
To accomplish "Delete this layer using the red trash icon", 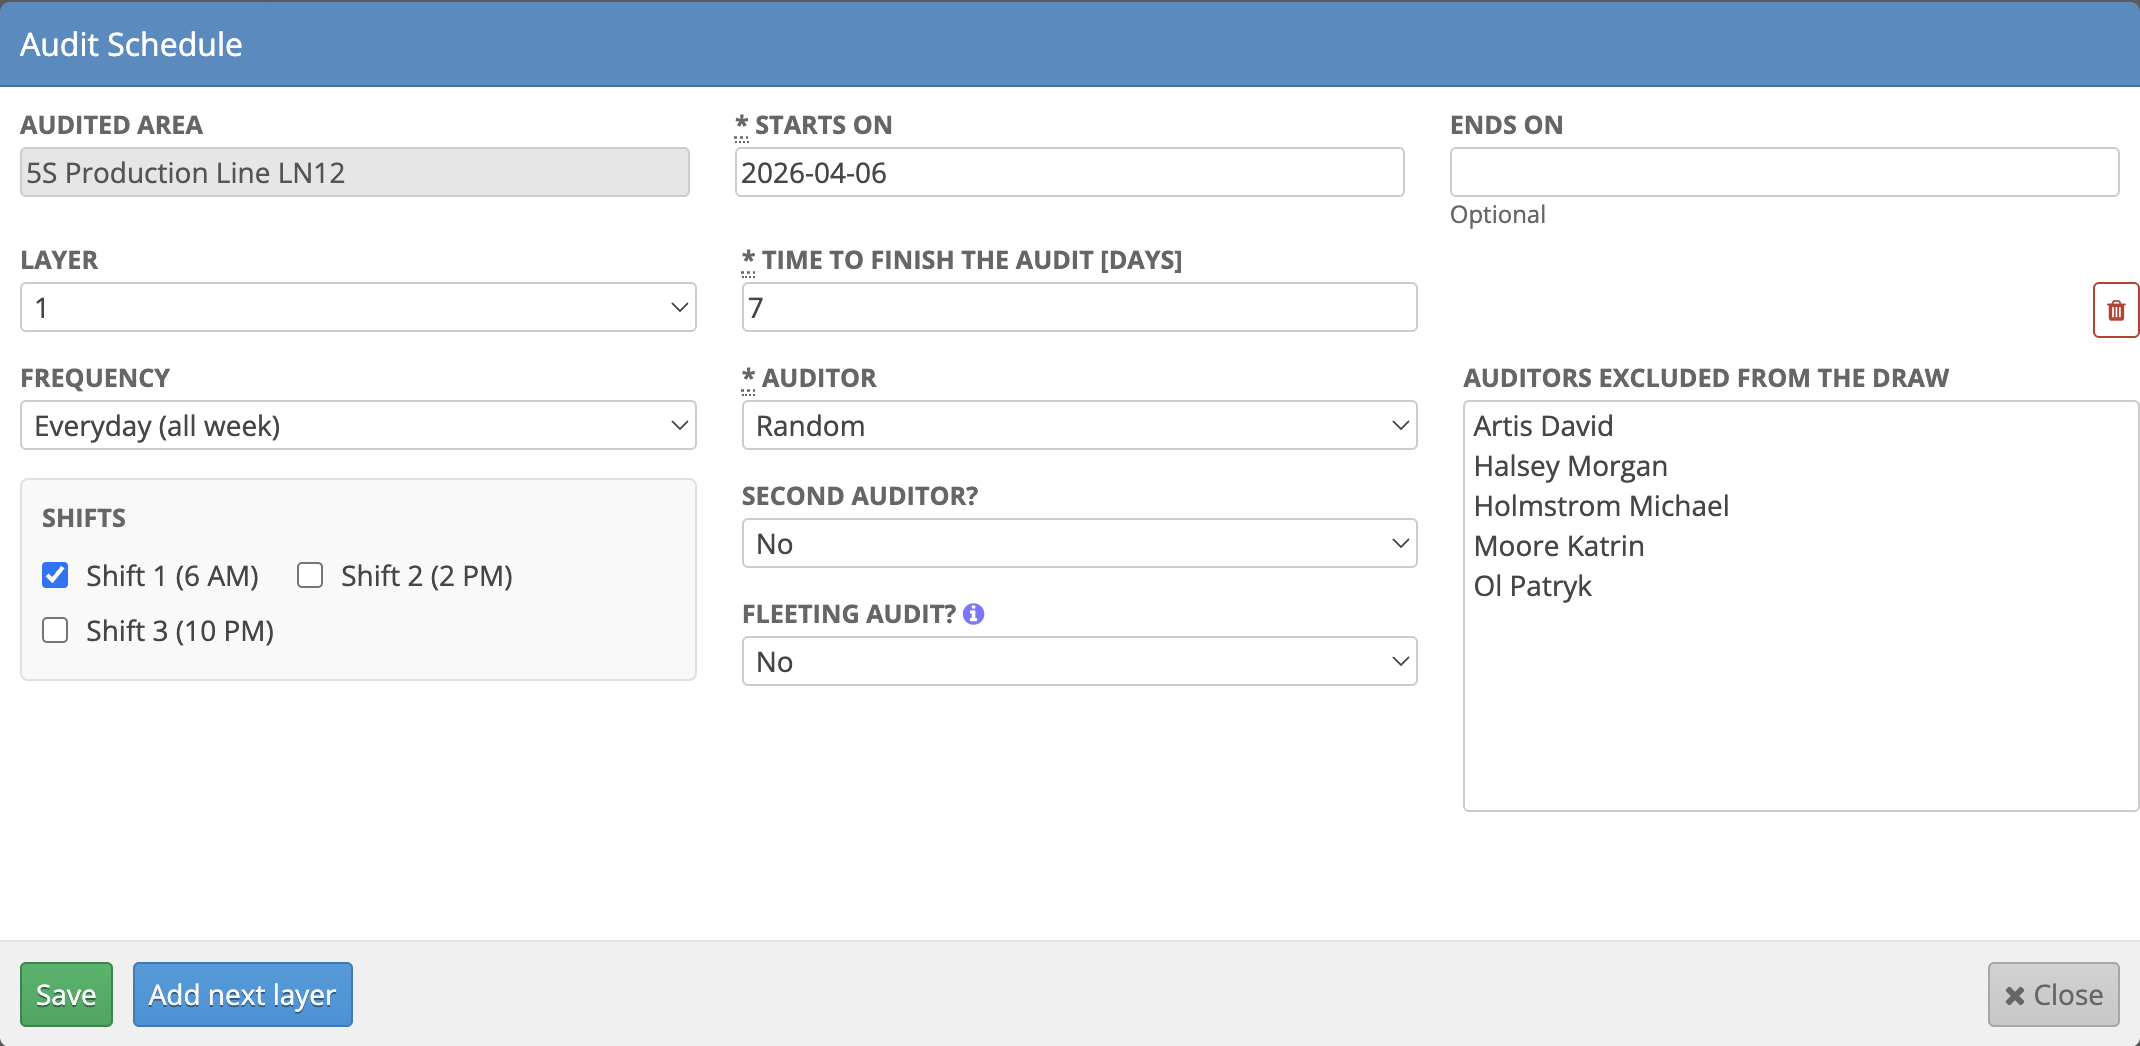I will [x=2116, y=309].
